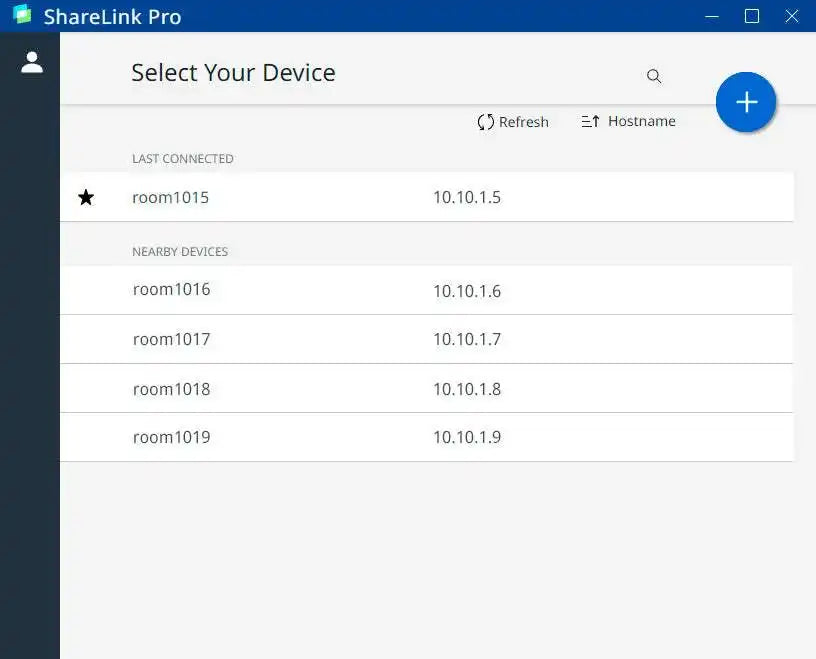Minimize the ShareLink Pro window
The width and height of the screenshot is (816, 659).
[712, 16]
